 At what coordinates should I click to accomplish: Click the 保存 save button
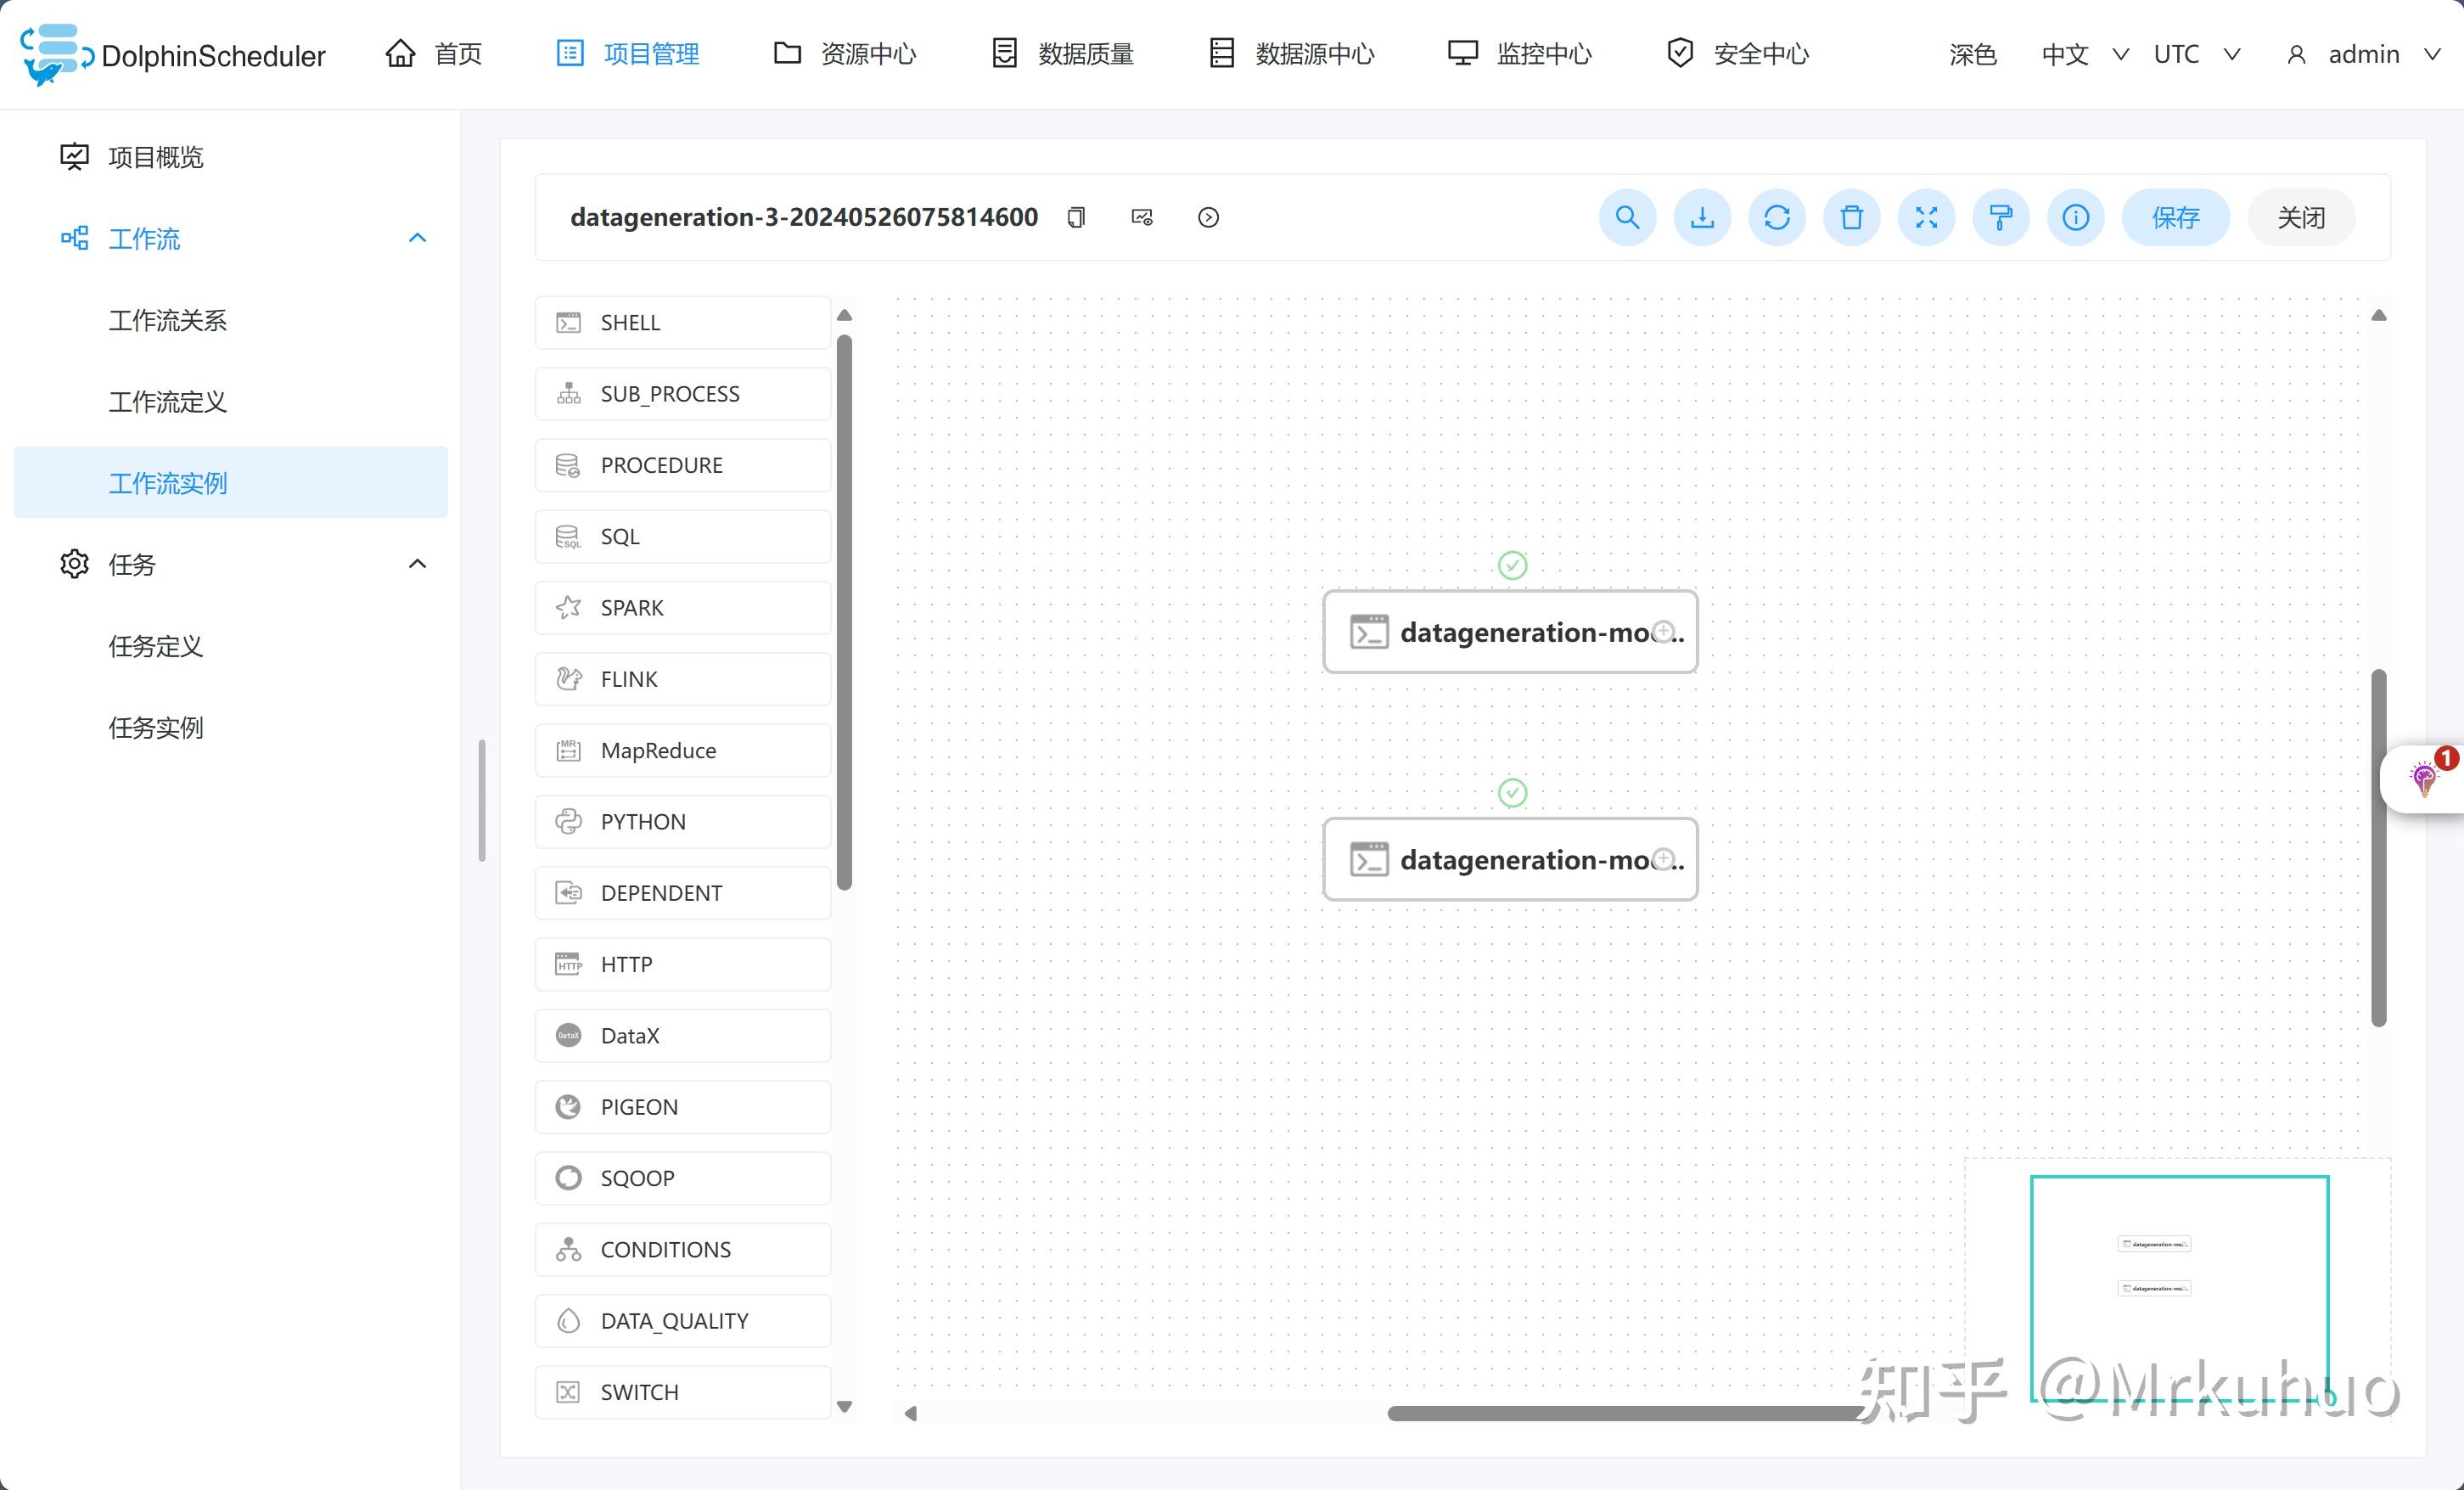(x=2175, y=217)
